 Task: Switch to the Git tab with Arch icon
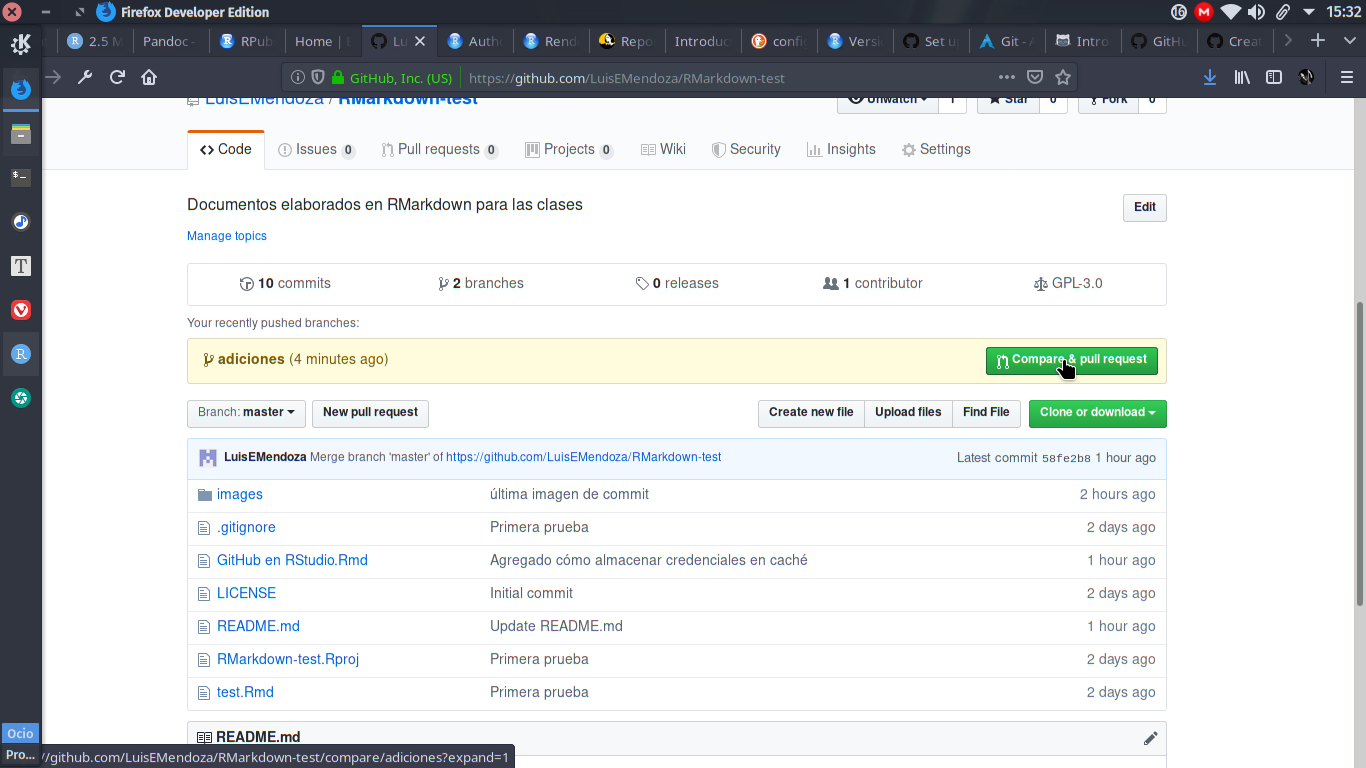1007,41
